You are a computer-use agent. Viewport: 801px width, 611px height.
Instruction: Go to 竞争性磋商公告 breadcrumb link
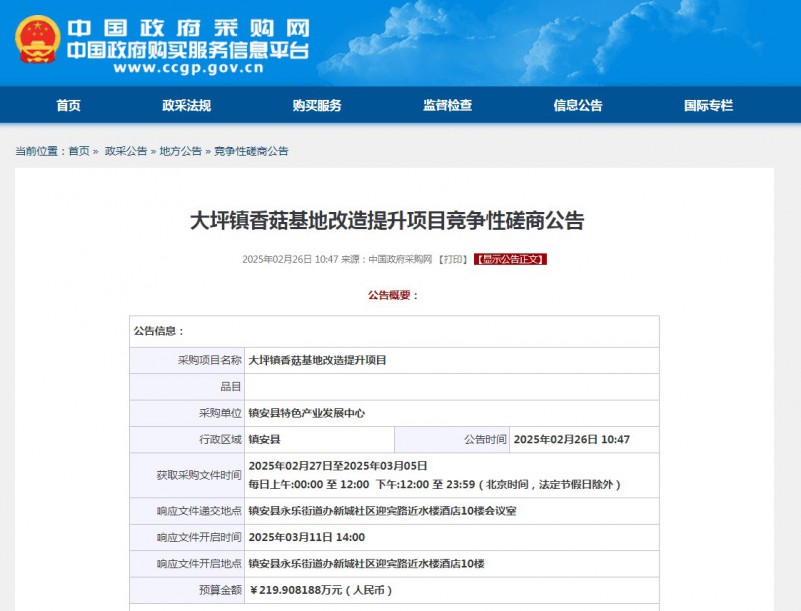click(x=251, y=151)
